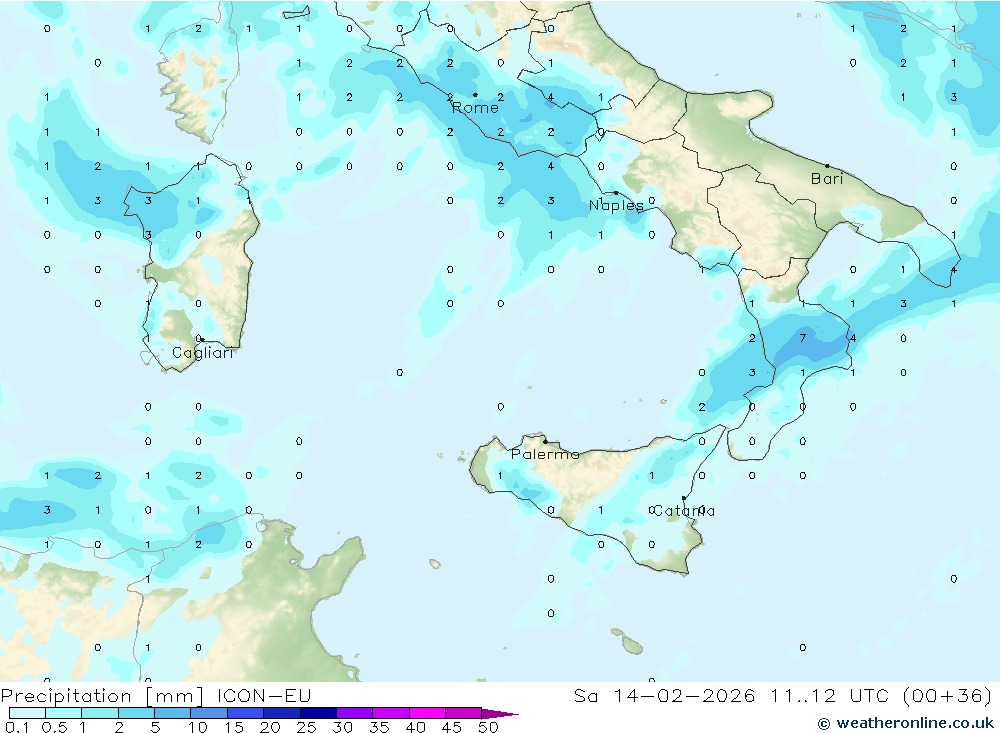Click the 11..12 UTC time text

pos(832,695)
